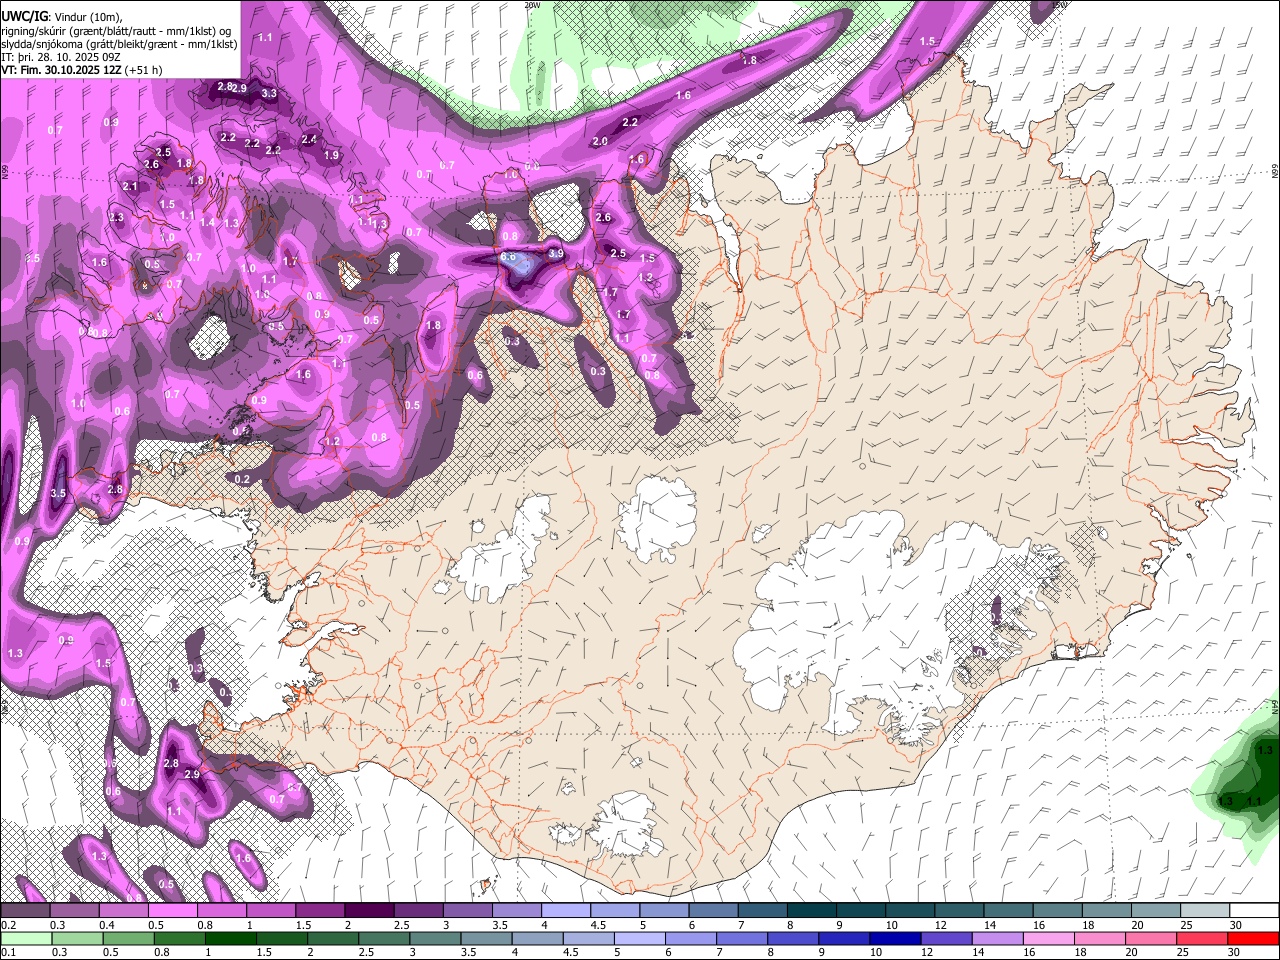Select the deep blue 10 swatch, bottom legend row
1280x960 pixels.
pos(893,938)
